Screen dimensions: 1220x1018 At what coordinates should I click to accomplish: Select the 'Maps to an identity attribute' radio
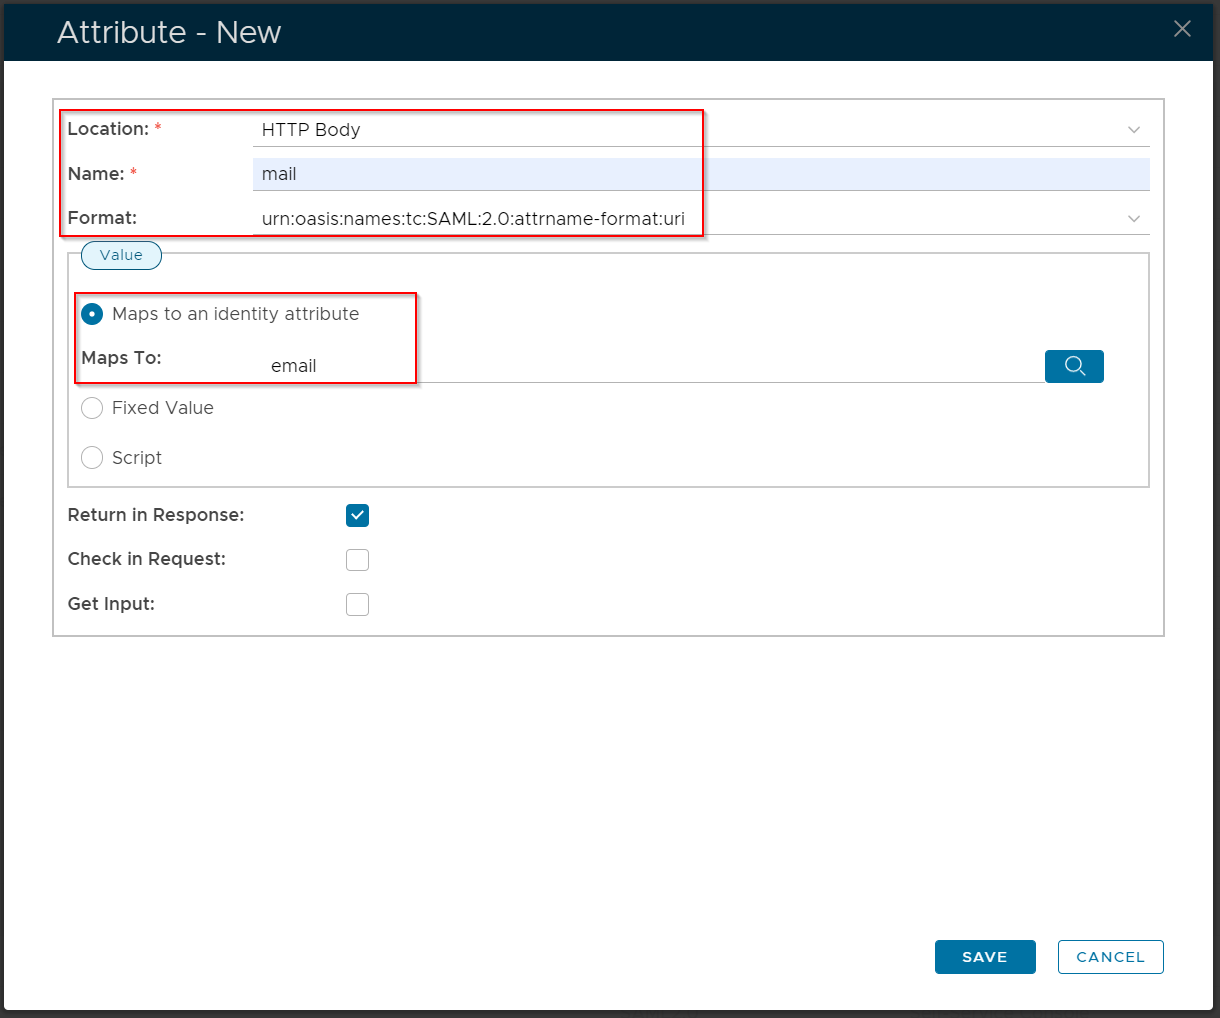tap(92, 314)
